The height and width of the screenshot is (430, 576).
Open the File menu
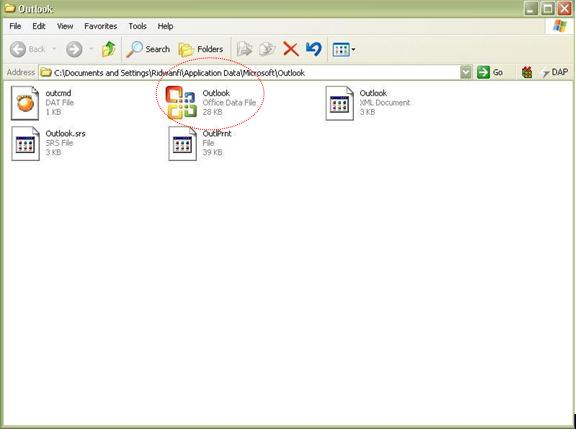click(15, 26)
